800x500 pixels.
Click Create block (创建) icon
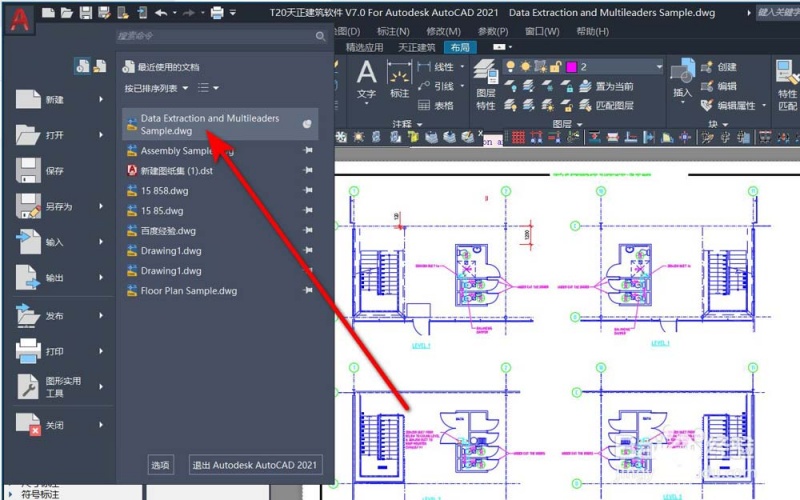coord(707,67)
